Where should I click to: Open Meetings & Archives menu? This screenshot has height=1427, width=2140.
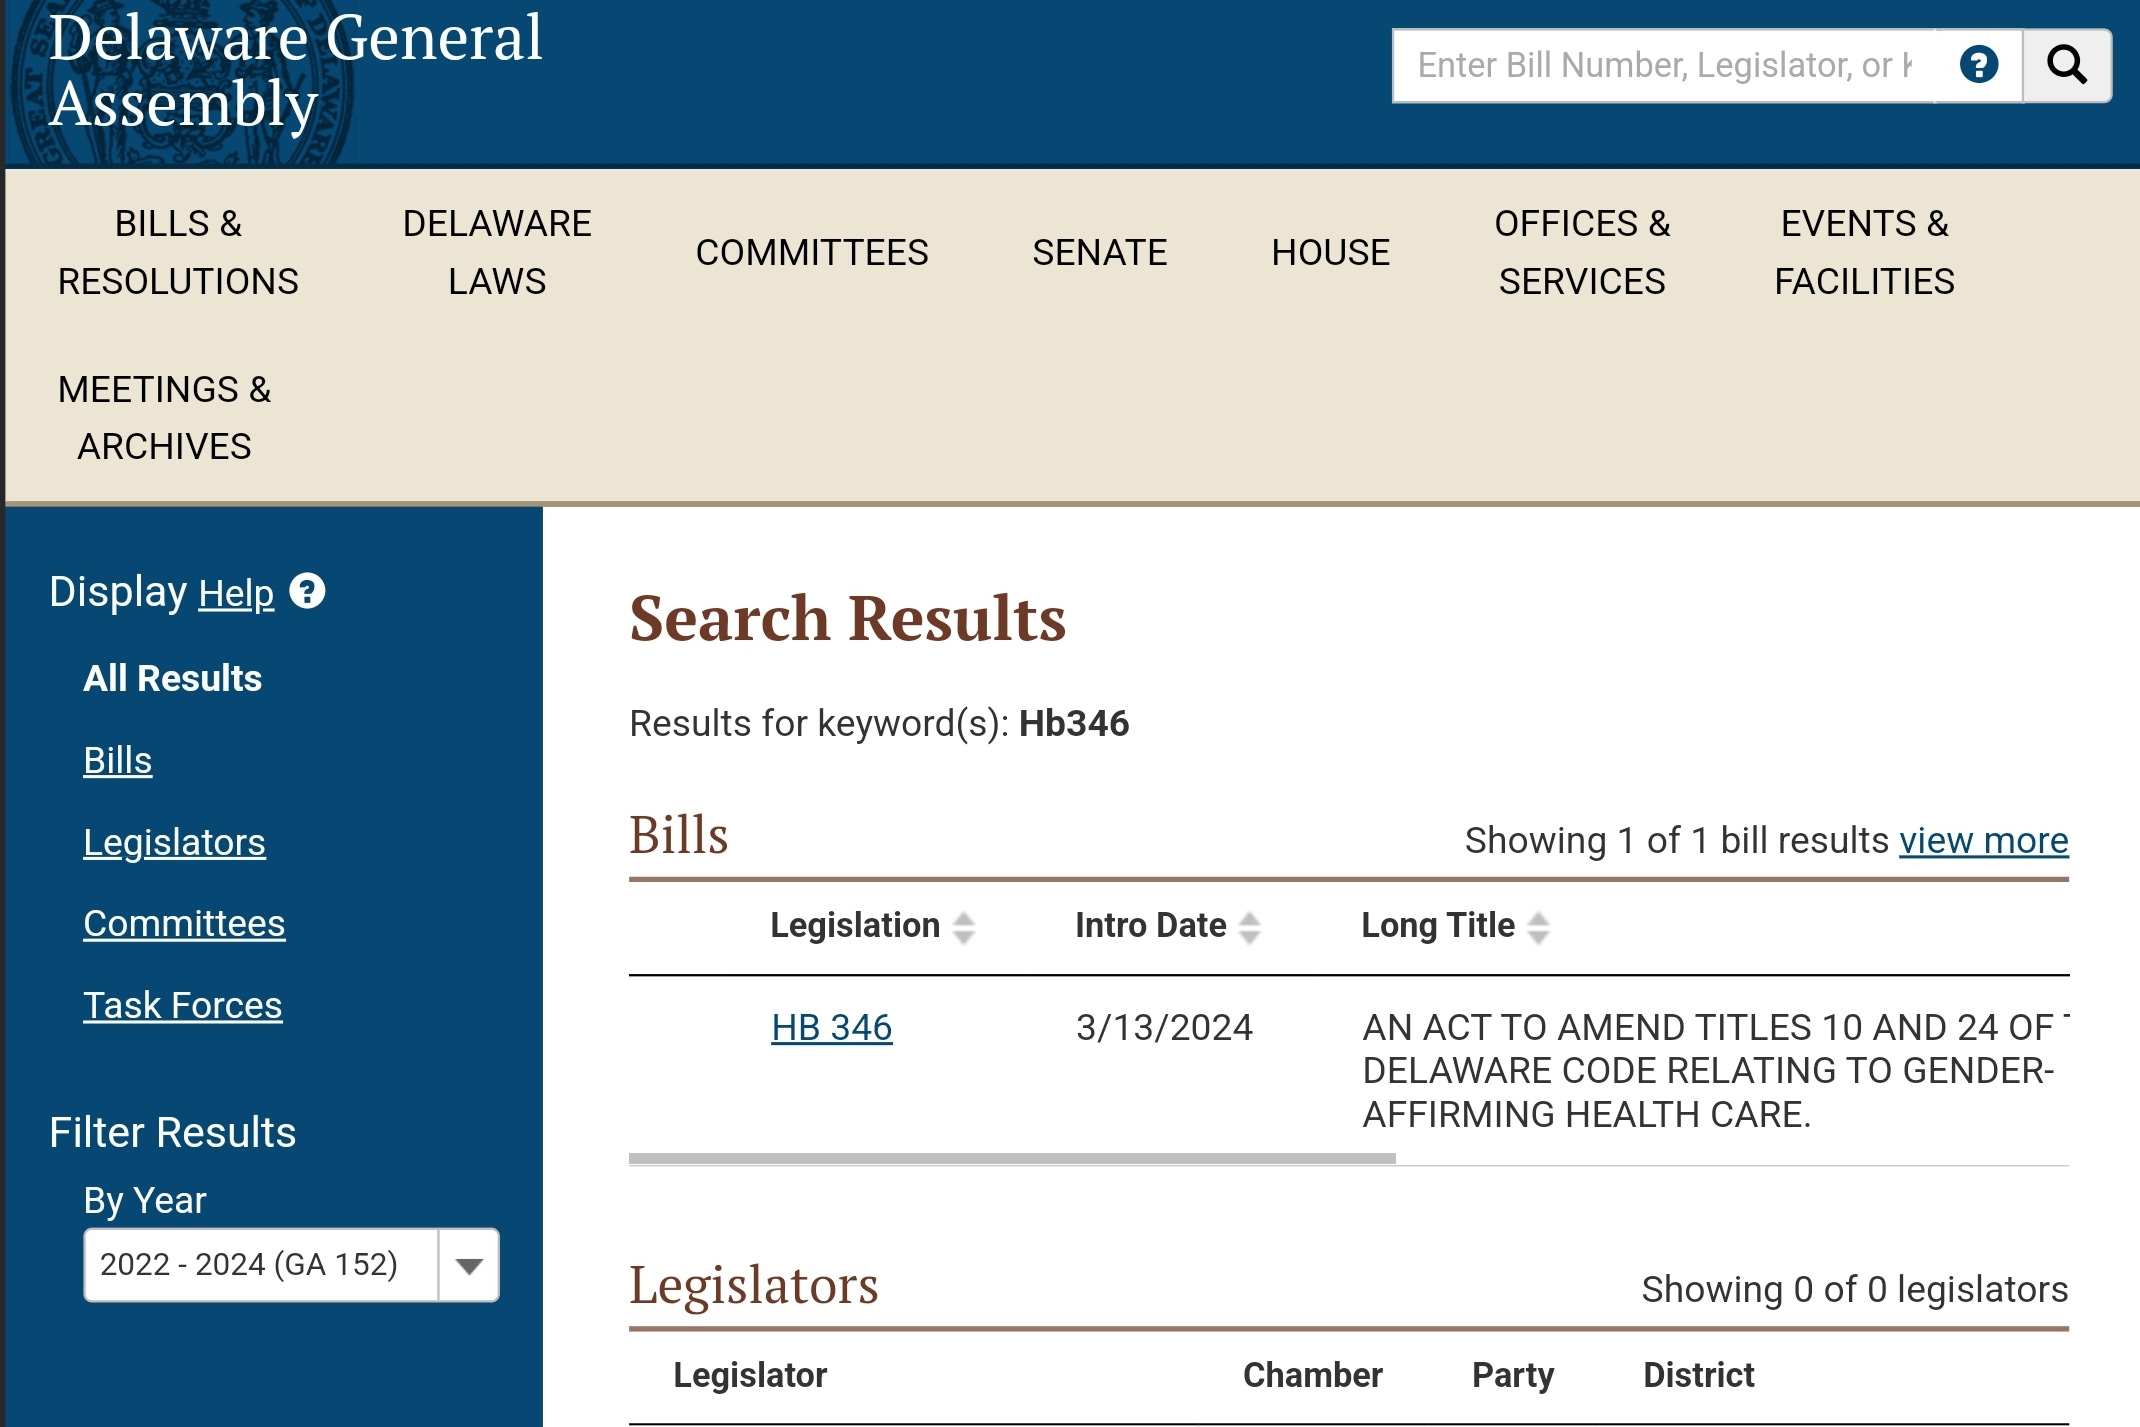click(165, 417)
